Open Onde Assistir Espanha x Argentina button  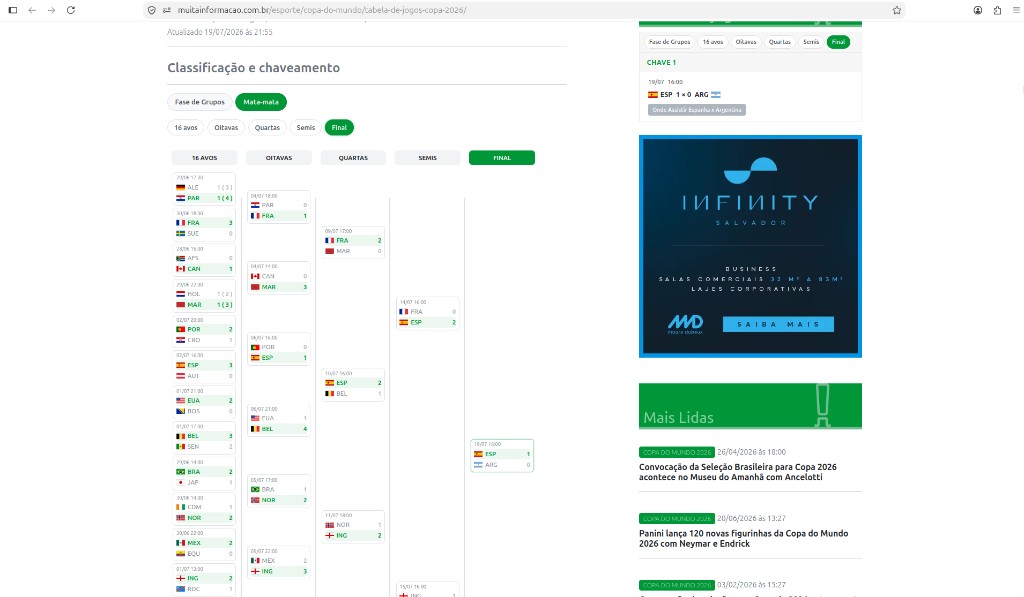pyautogui.click(x=697, y=110)
